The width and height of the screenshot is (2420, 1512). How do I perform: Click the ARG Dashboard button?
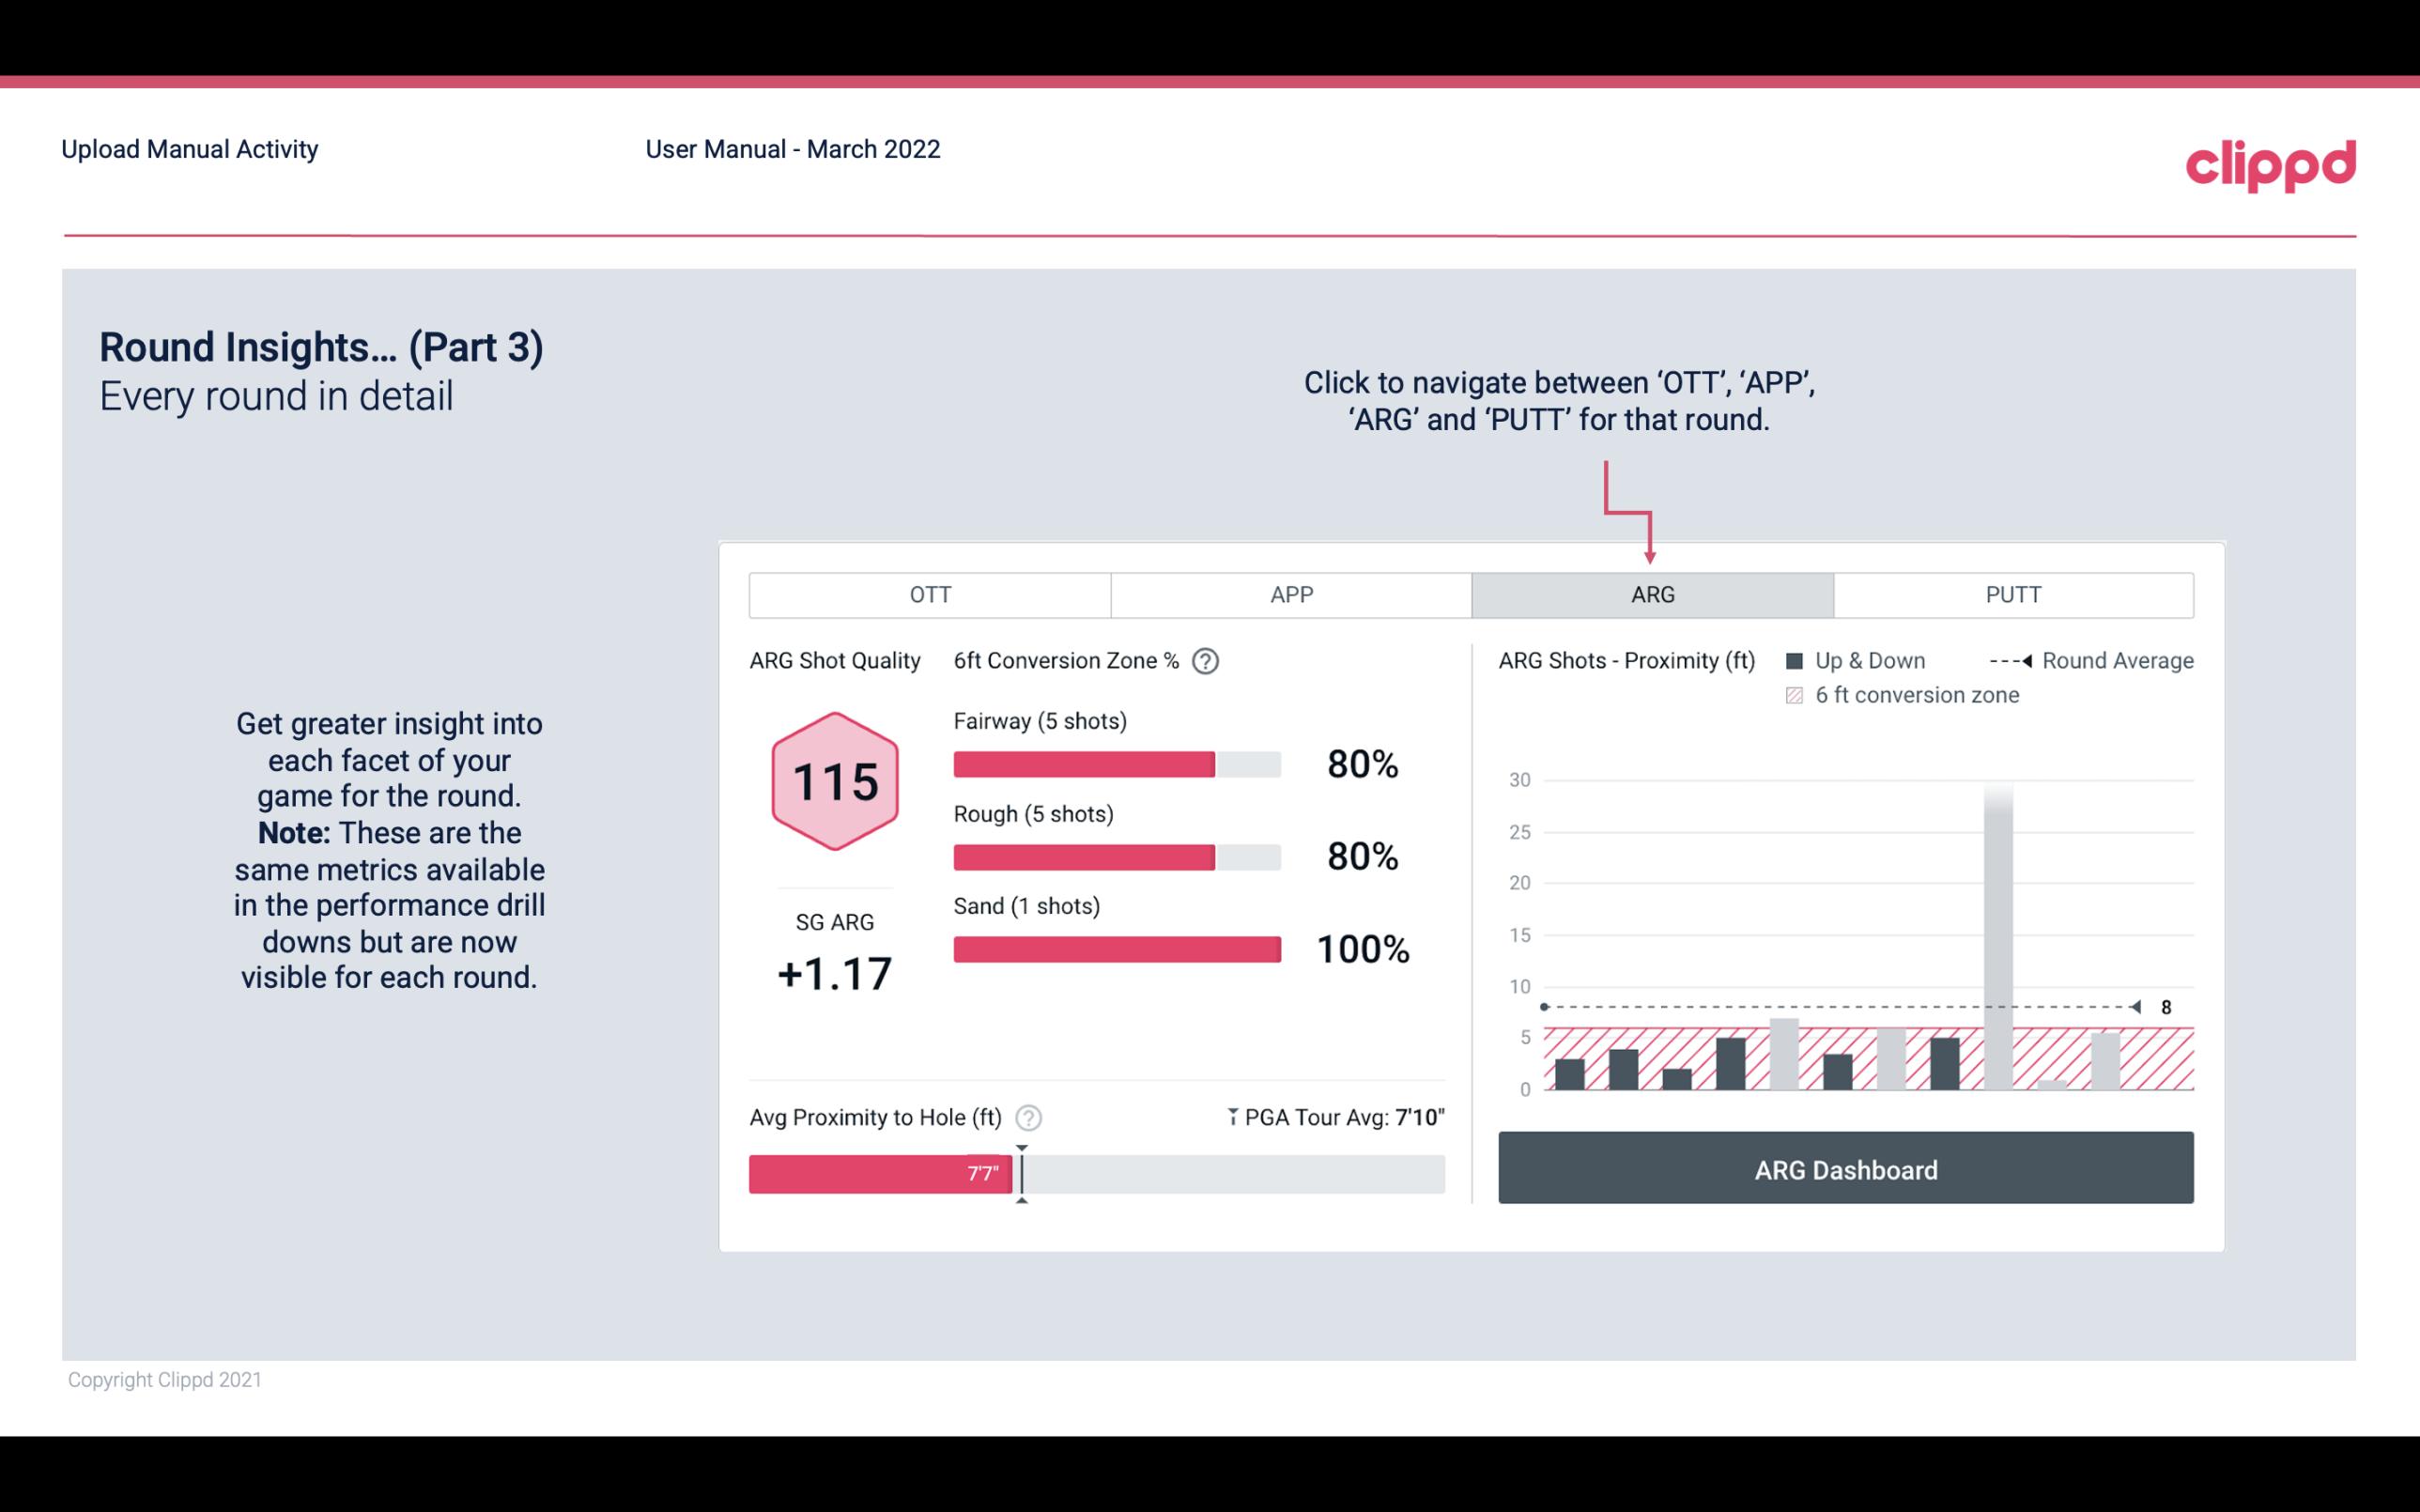pos(1847,1167)
